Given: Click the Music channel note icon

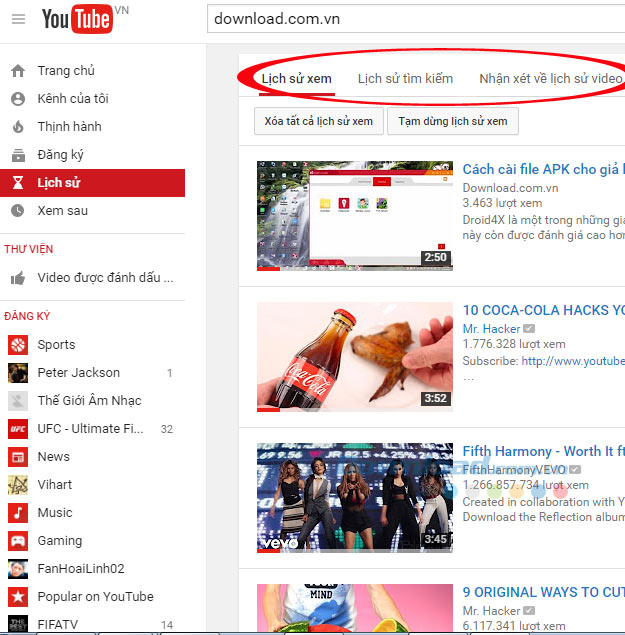Looking at the screenshot, I should pyautogui.click(x=18, y=513).
